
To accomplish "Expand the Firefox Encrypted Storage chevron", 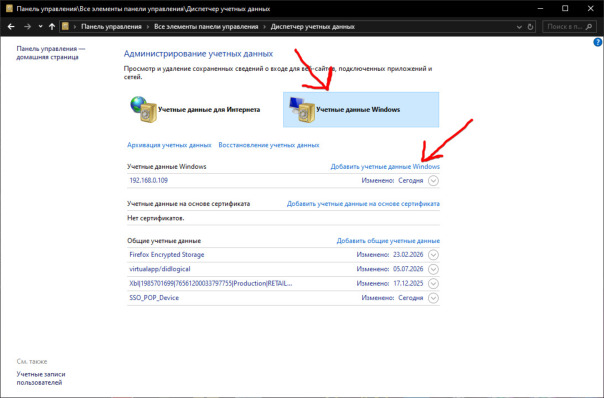I will 433,255.
